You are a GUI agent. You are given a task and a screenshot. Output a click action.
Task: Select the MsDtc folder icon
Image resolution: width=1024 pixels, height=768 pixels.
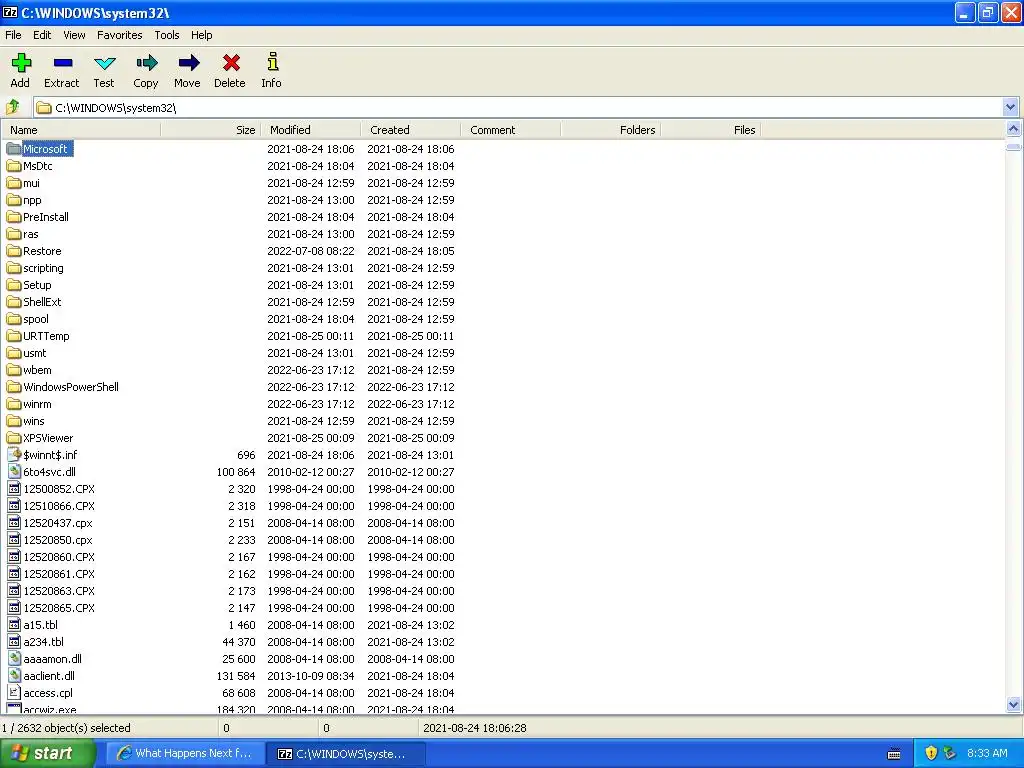click(x=14, y=166)
